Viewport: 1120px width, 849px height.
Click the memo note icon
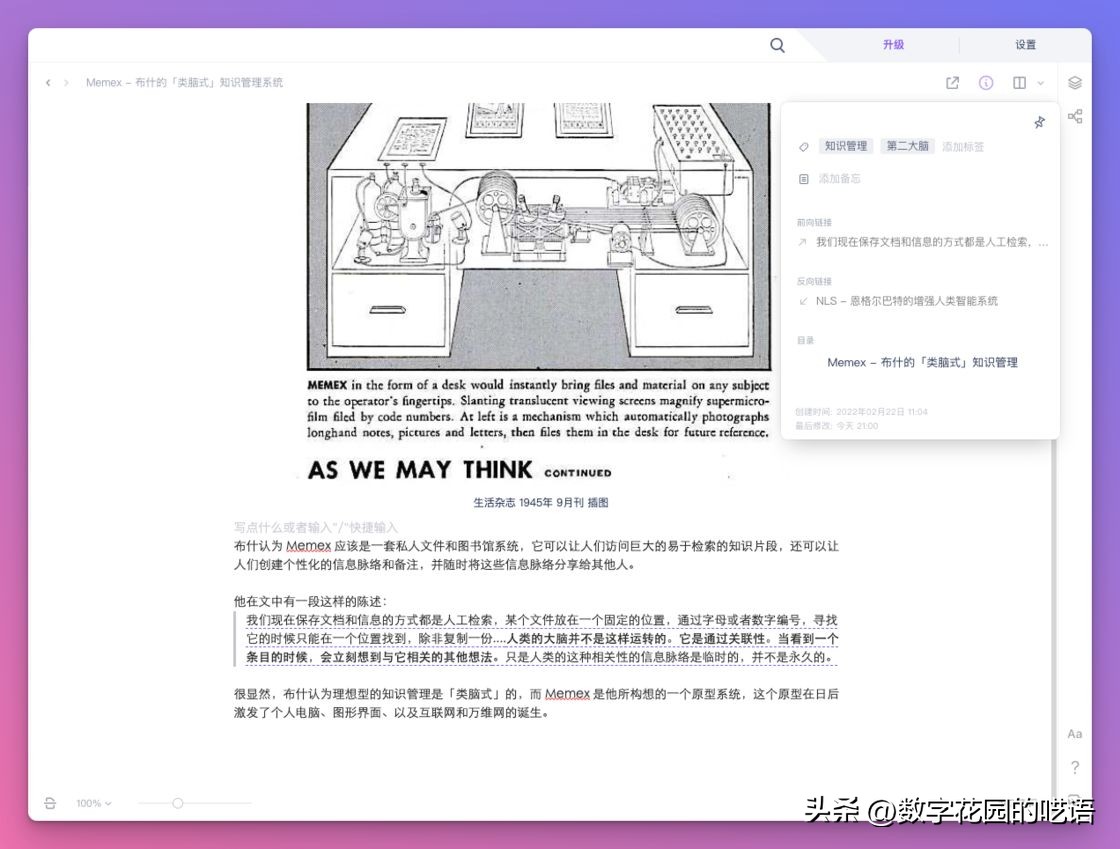point(804,179)
